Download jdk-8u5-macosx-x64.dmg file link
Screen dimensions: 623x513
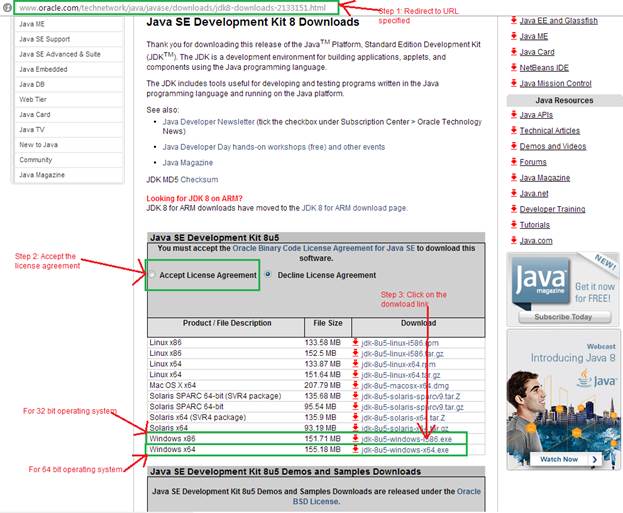point(405,385)
